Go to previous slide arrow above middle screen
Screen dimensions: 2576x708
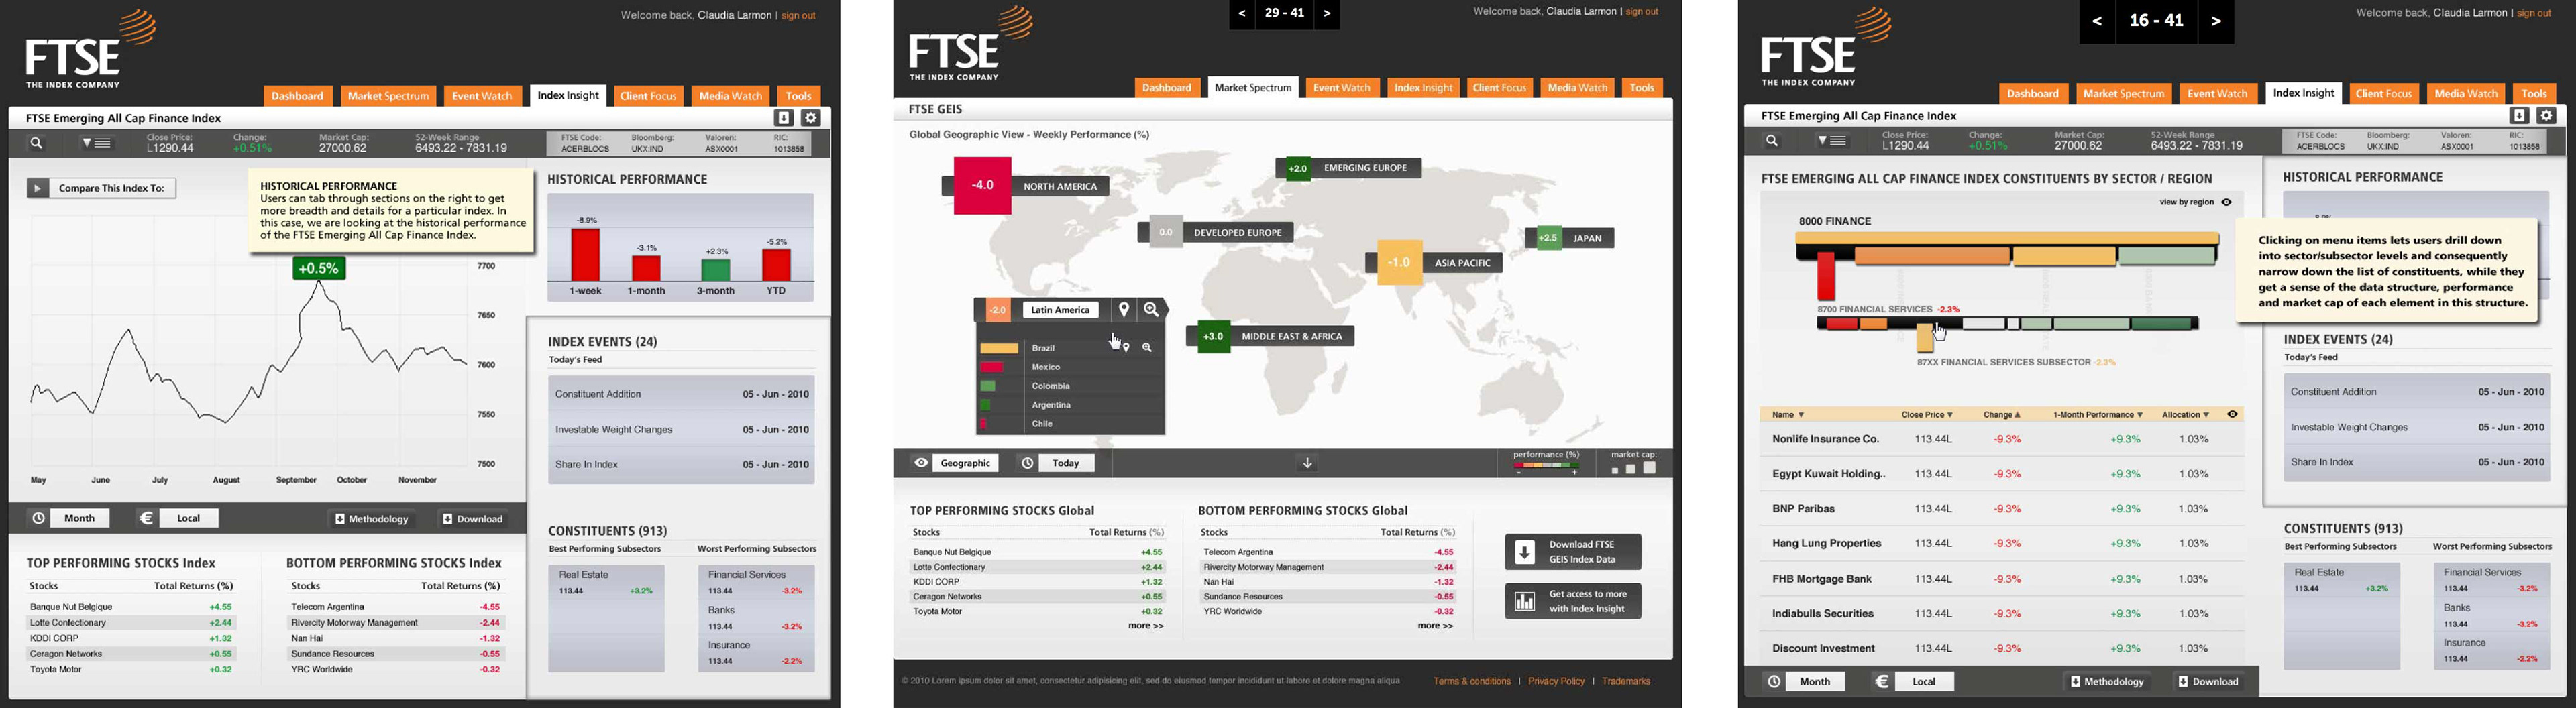coord(1242,14)
